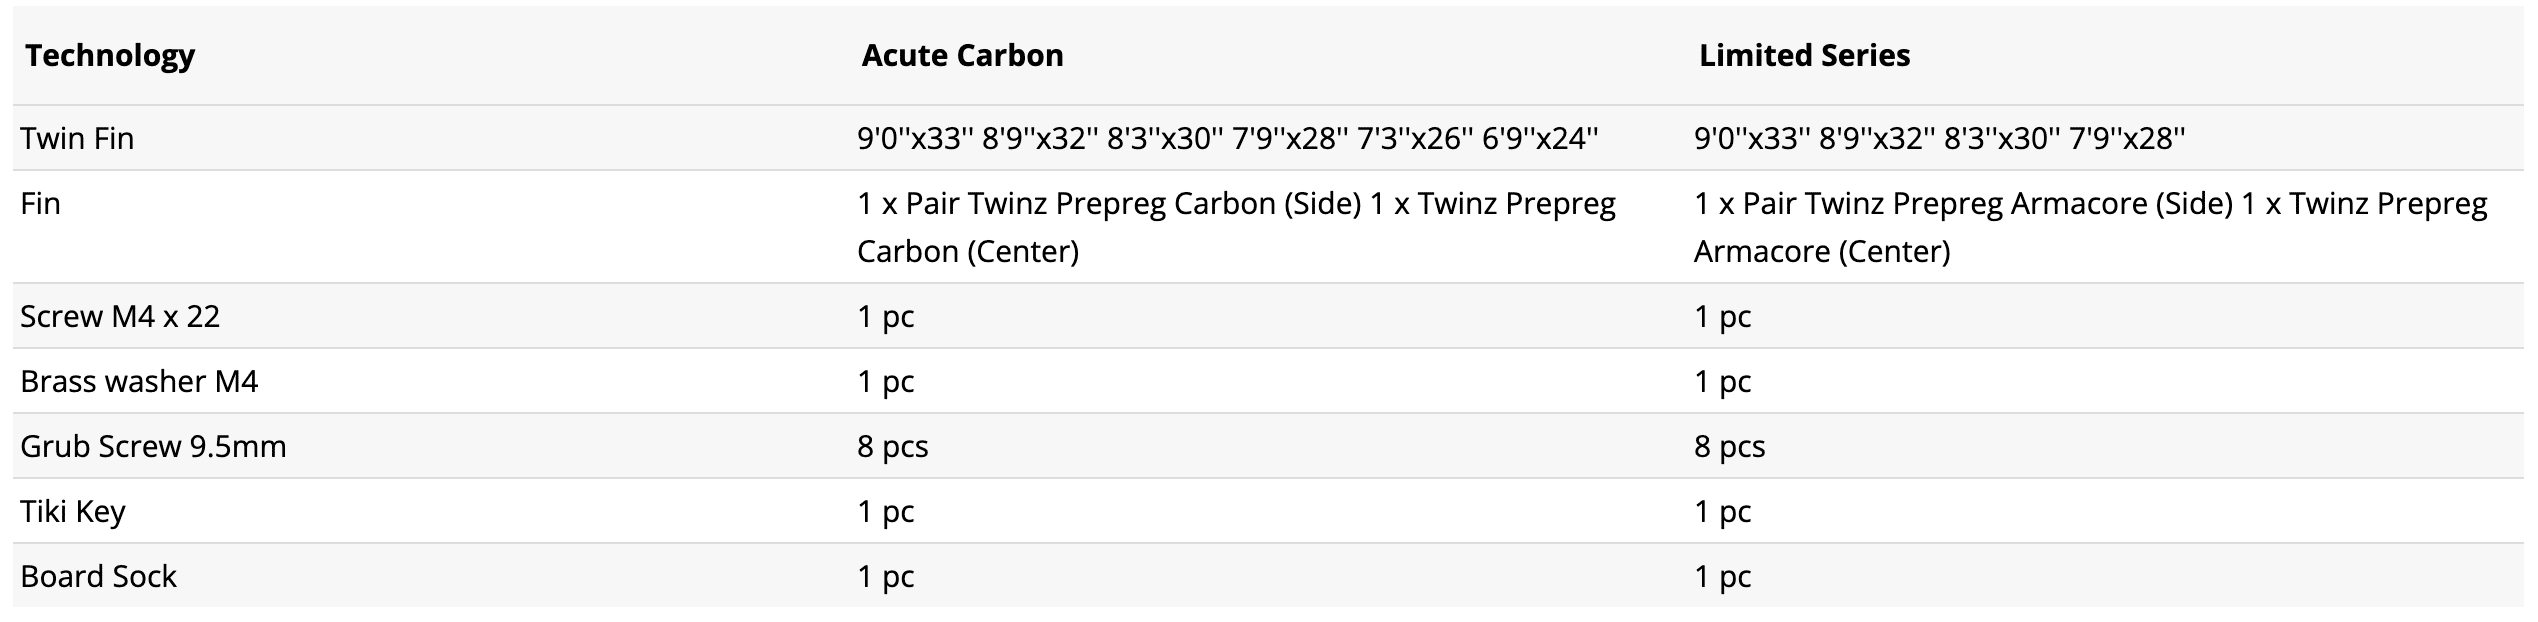Select the Twin Fin row label

pos(77,138)
